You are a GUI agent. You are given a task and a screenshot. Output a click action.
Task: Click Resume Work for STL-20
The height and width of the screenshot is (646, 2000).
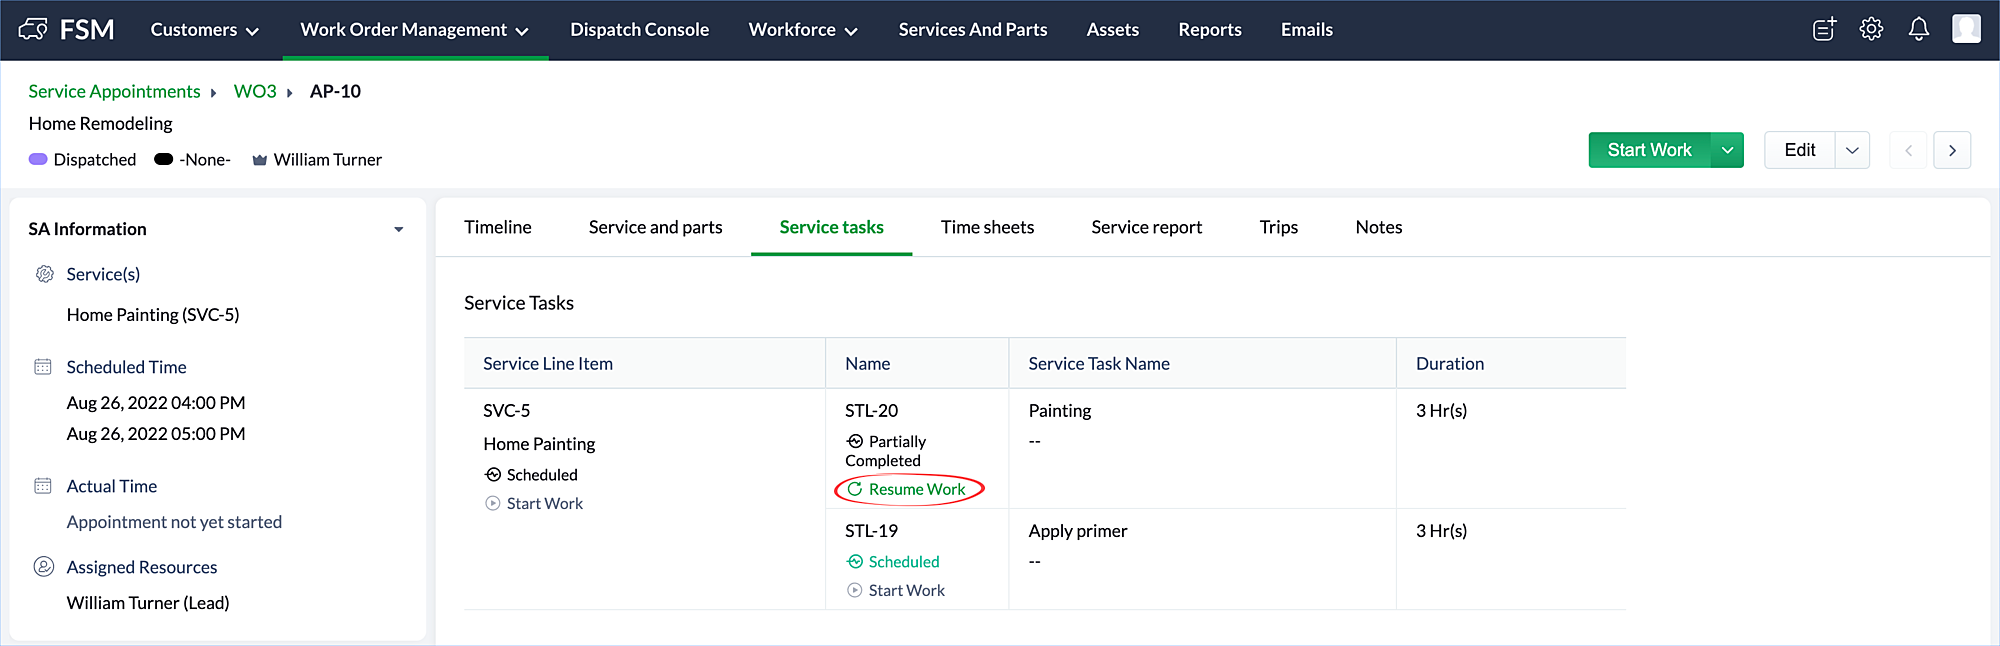point(908,489)
